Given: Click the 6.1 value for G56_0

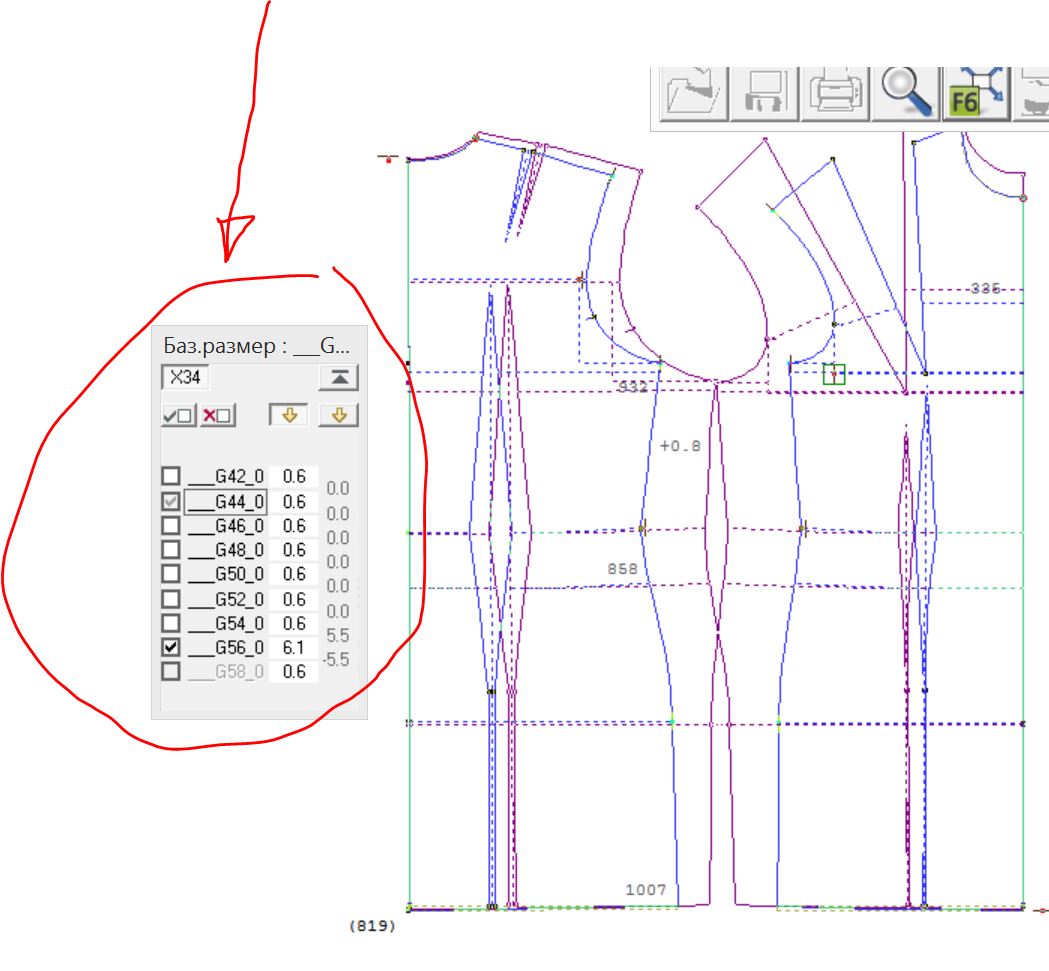Looking at the screenshot, I should click(294, 647).
